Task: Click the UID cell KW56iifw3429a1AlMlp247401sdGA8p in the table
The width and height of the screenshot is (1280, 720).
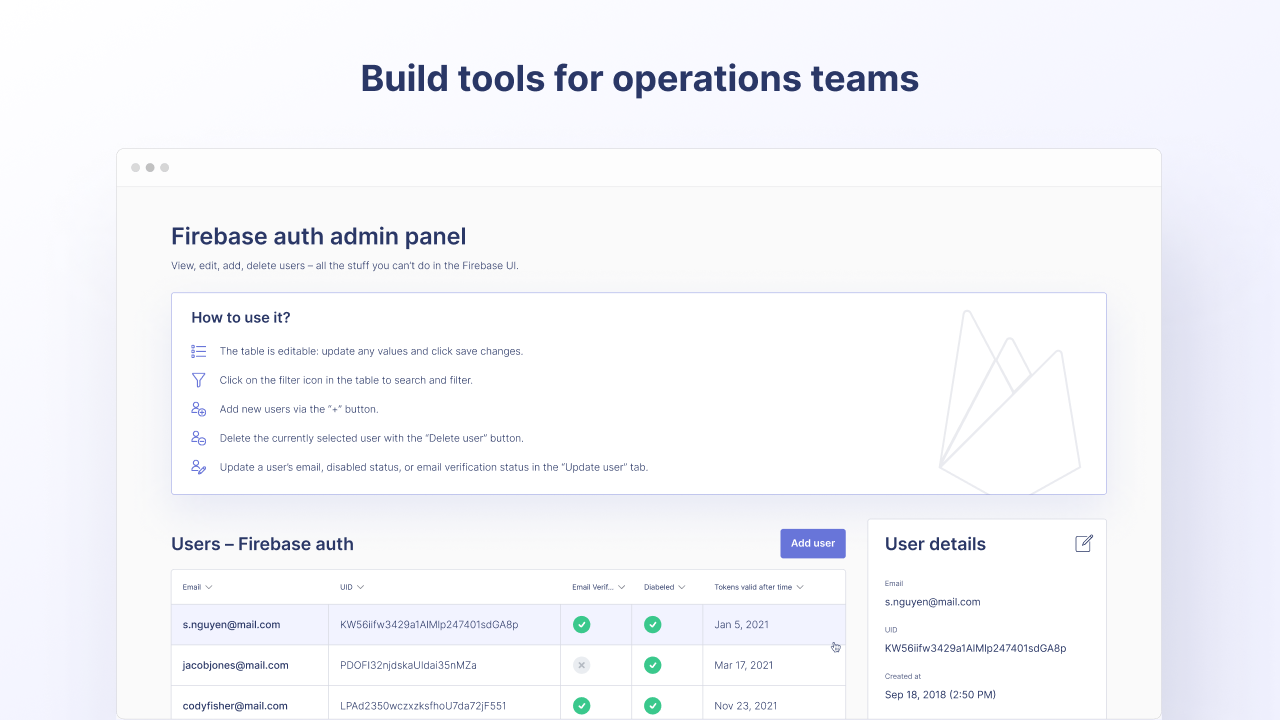Action: point(444,624)
